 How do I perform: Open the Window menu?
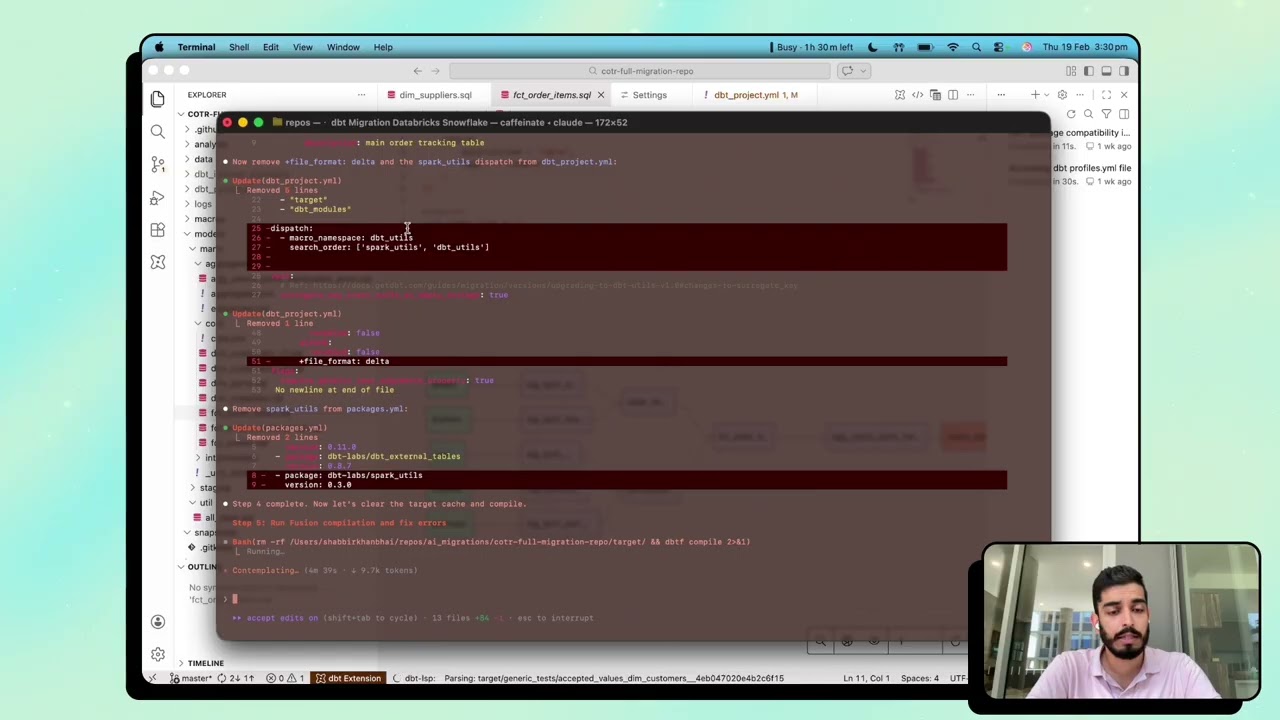pos(343,47)
